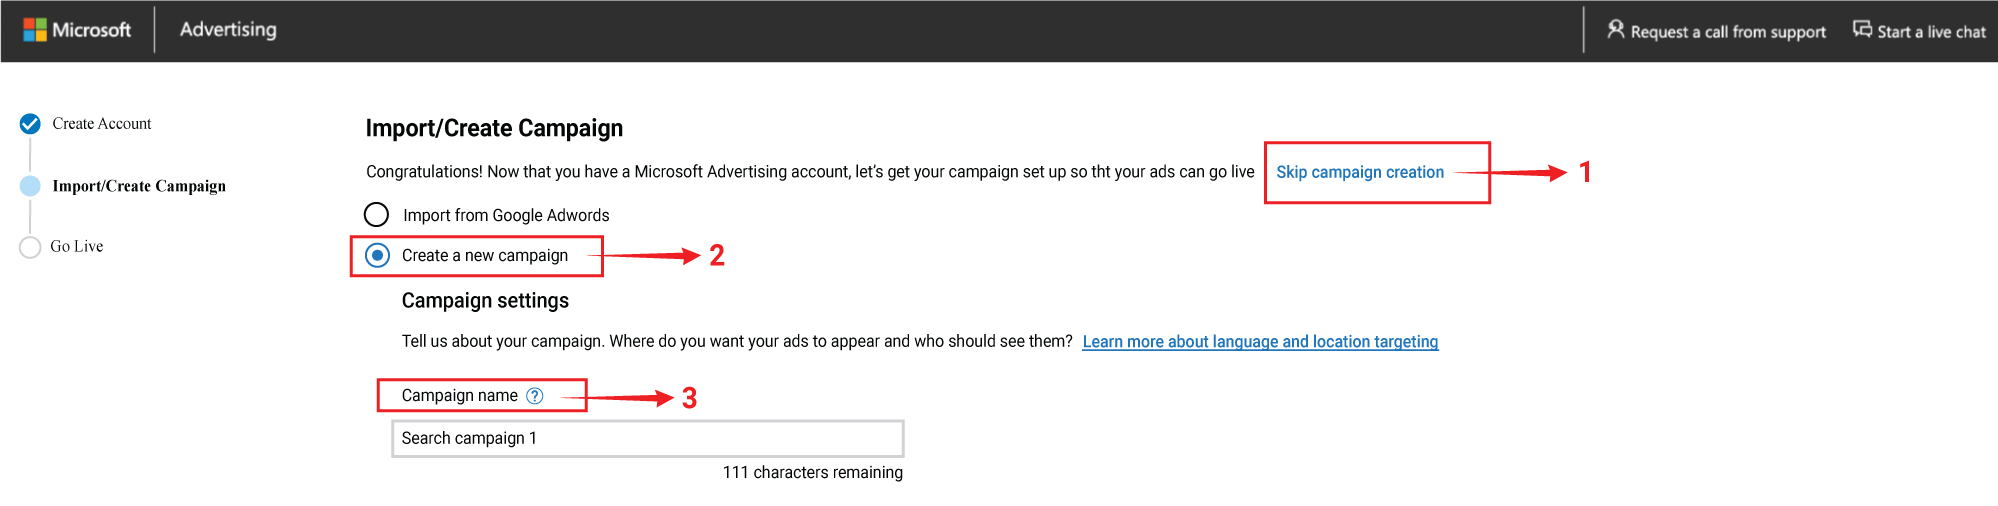The height and width of the screenshot is (506, 1998).
Task: Go to the Import/Create Campaign step label
Action: pyautogui.click(x=139, y=186)
